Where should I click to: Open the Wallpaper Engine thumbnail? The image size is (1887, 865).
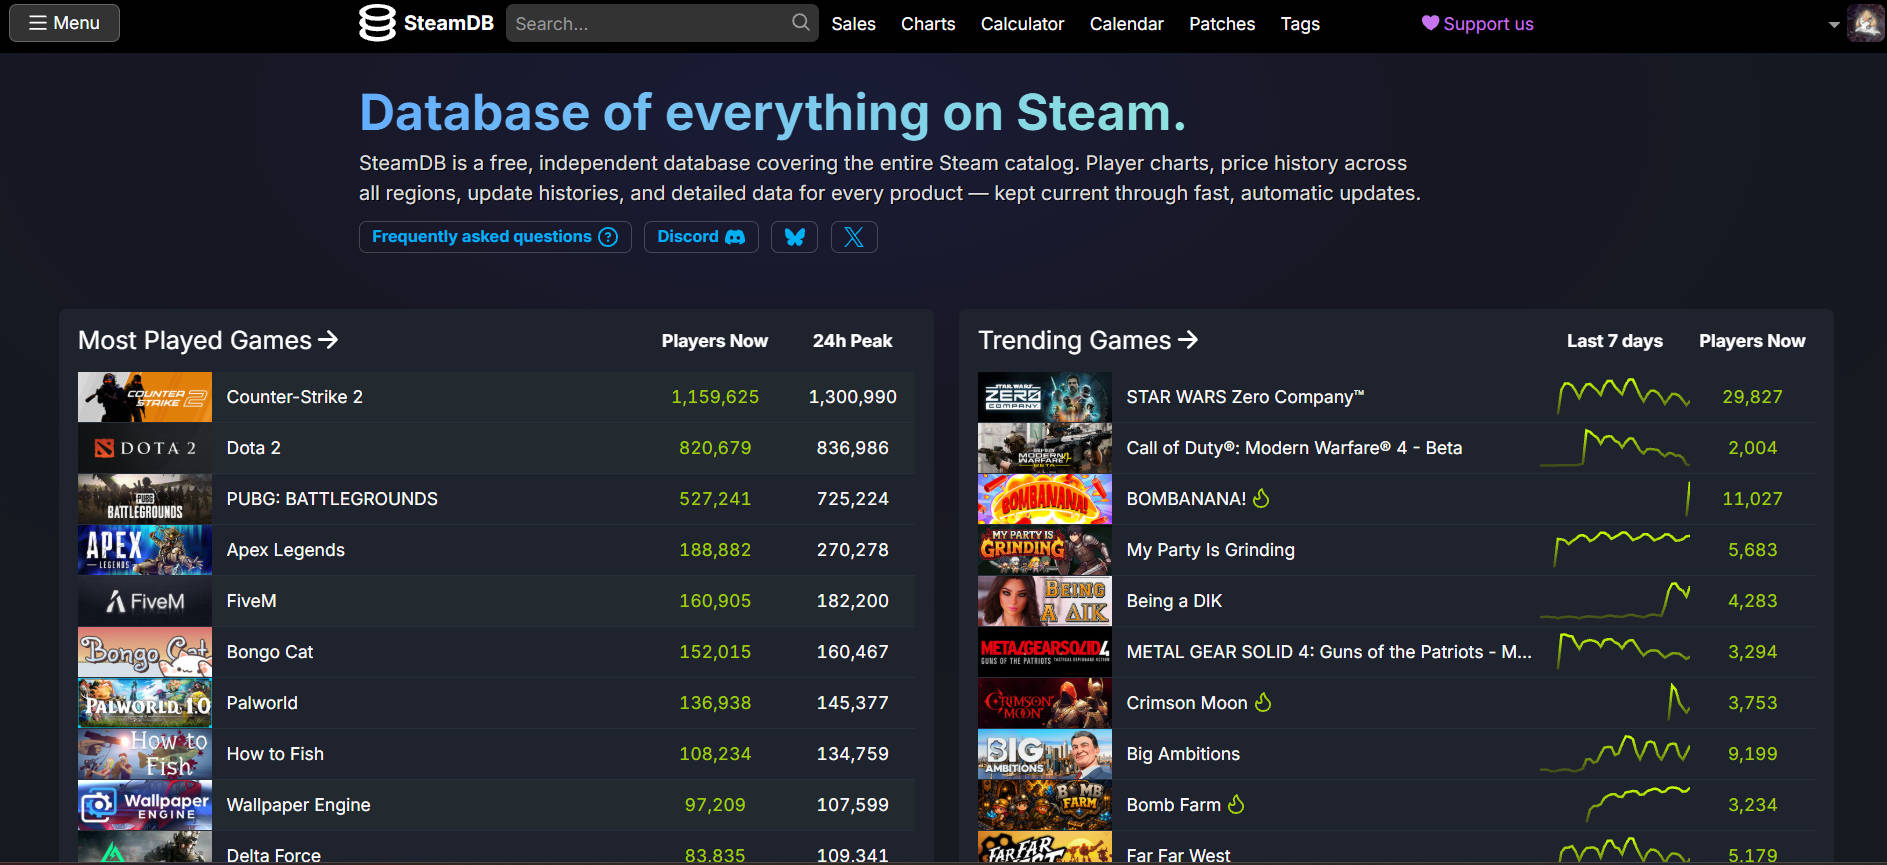coord(145,805)
